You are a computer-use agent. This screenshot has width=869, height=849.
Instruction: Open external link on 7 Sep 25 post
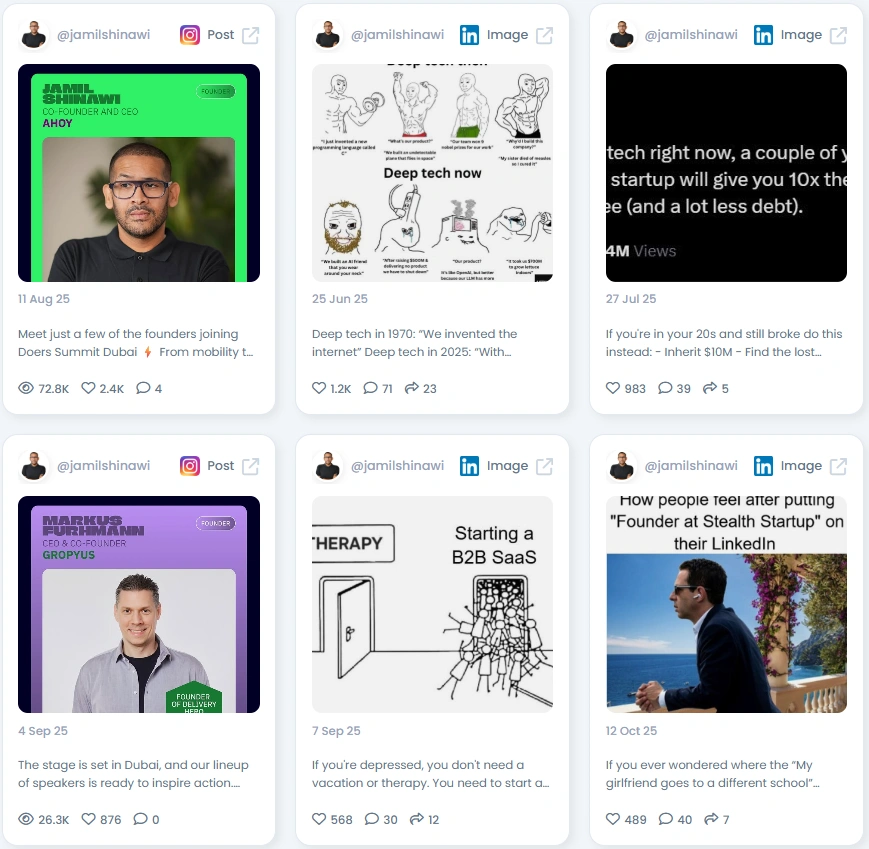click(544, 466)
